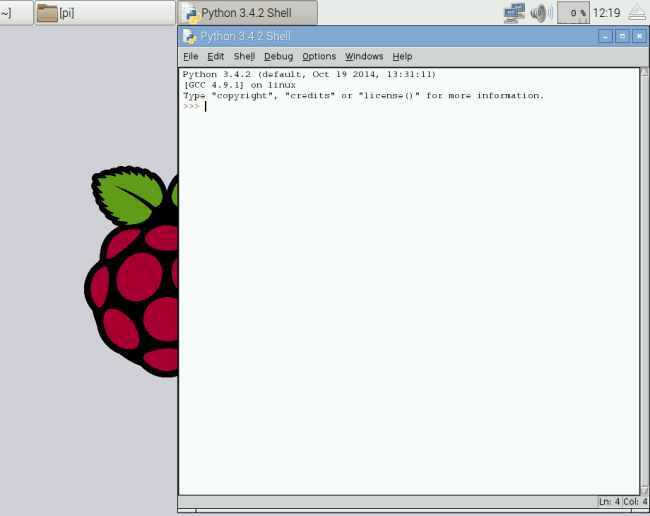Click the 'Col: 4' status bar entry

(x=635, y=501)
